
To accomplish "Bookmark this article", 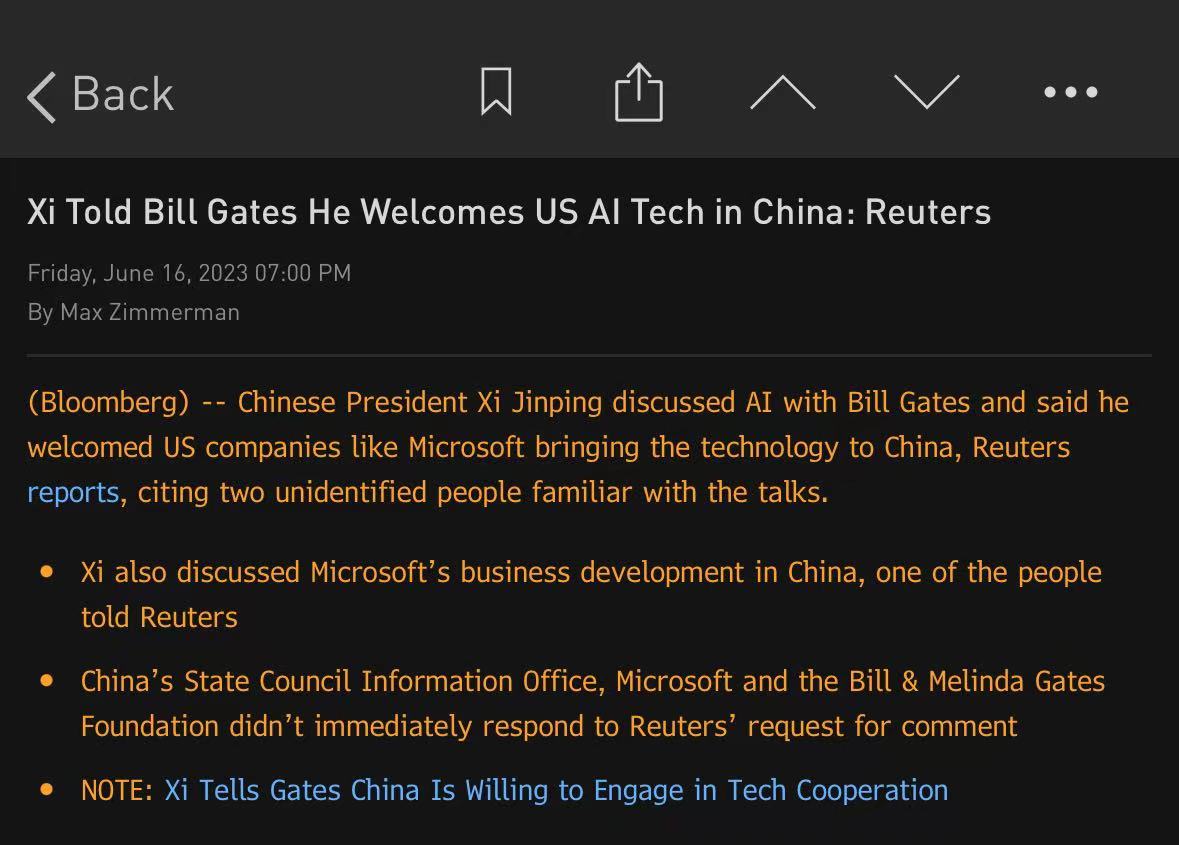I will 496,92.
